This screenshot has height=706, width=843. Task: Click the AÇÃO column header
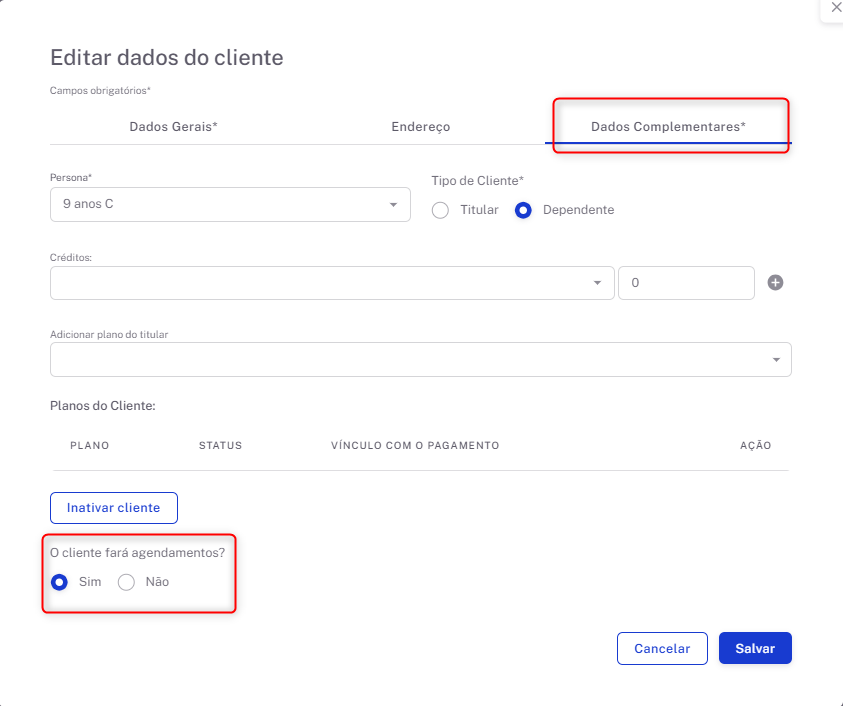[755, 446]
